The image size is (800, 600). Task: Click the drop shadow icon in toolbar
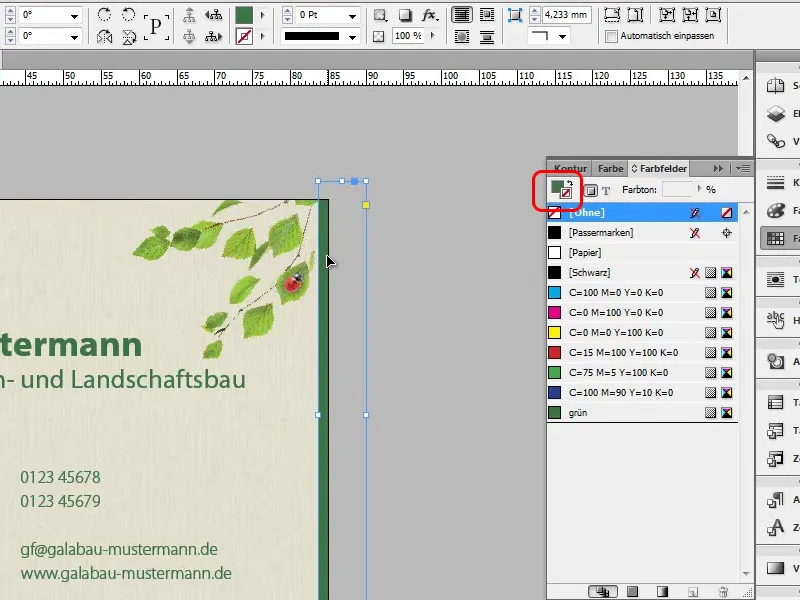click(404, 16)
